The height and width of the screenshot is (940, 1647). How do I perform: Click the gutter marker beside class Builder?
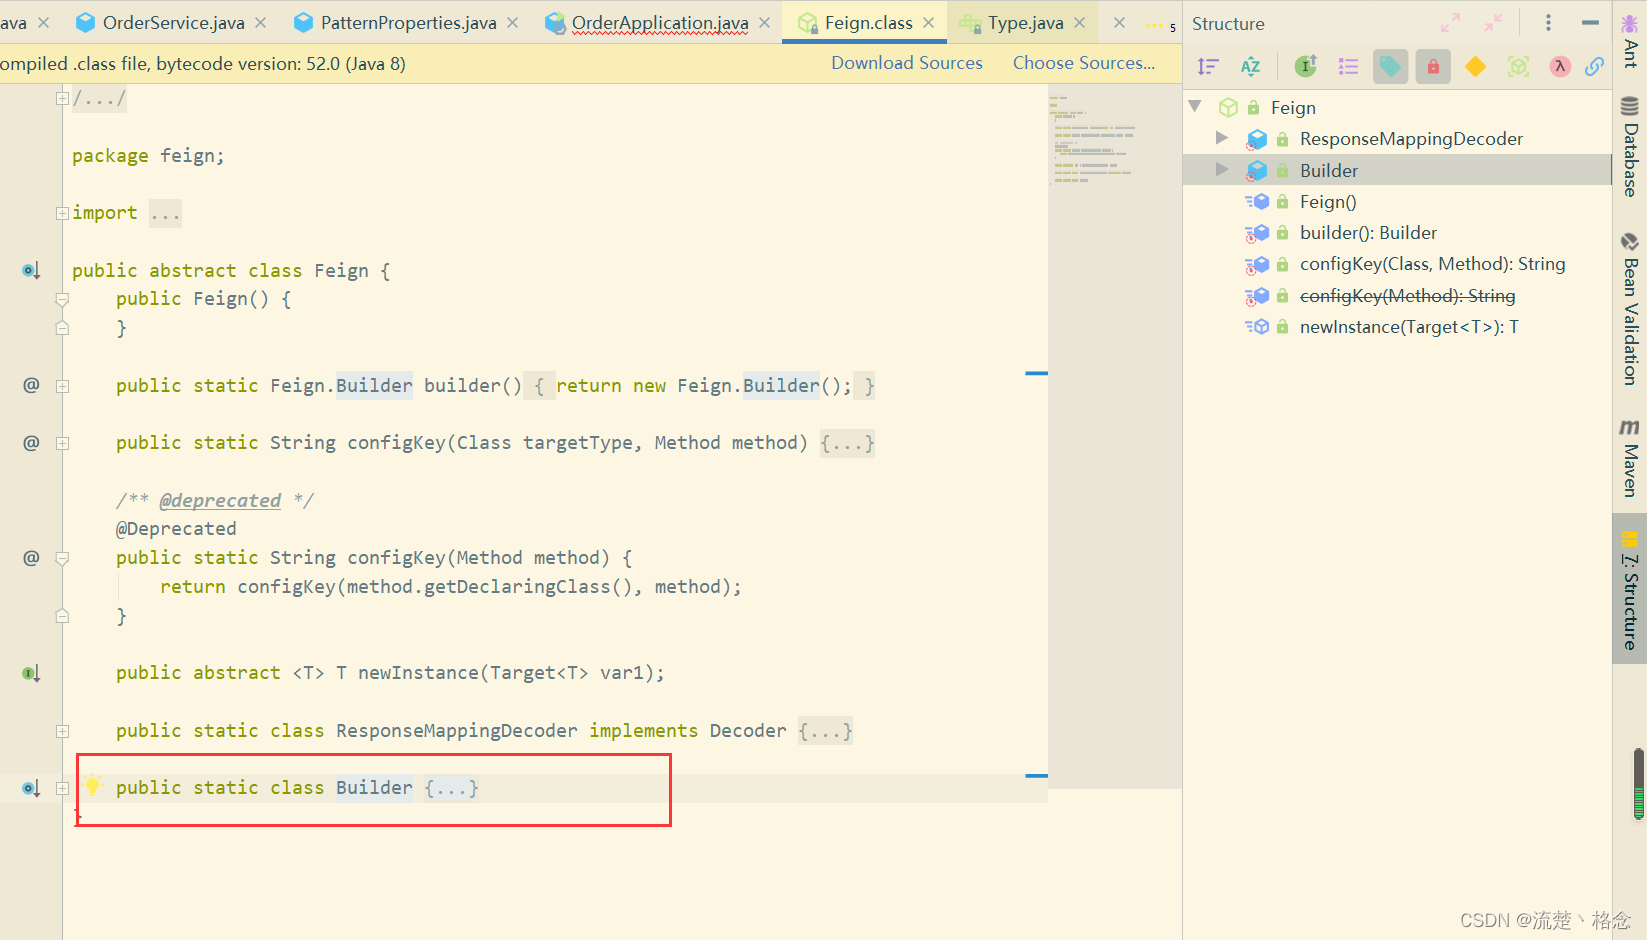pyautogui.click(x=31, y=788)
